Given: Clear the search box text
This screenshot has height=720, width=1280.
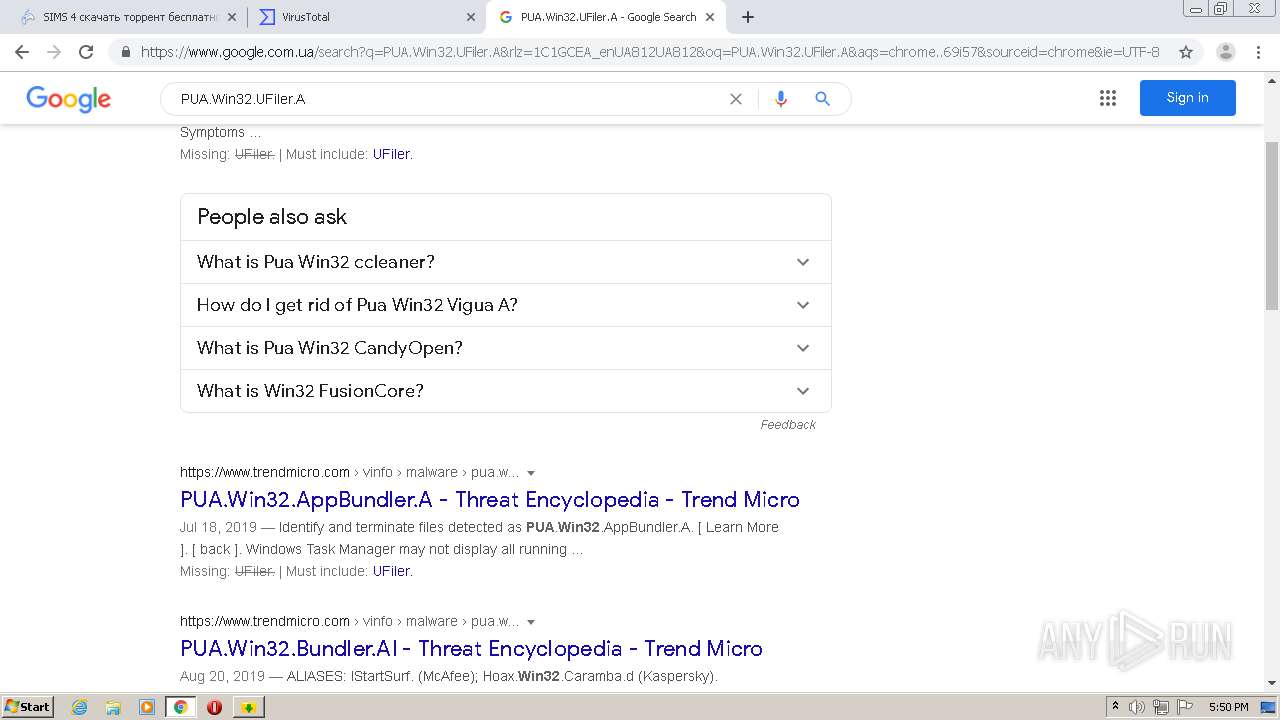Looking at the screenshot, I should 736,99.
